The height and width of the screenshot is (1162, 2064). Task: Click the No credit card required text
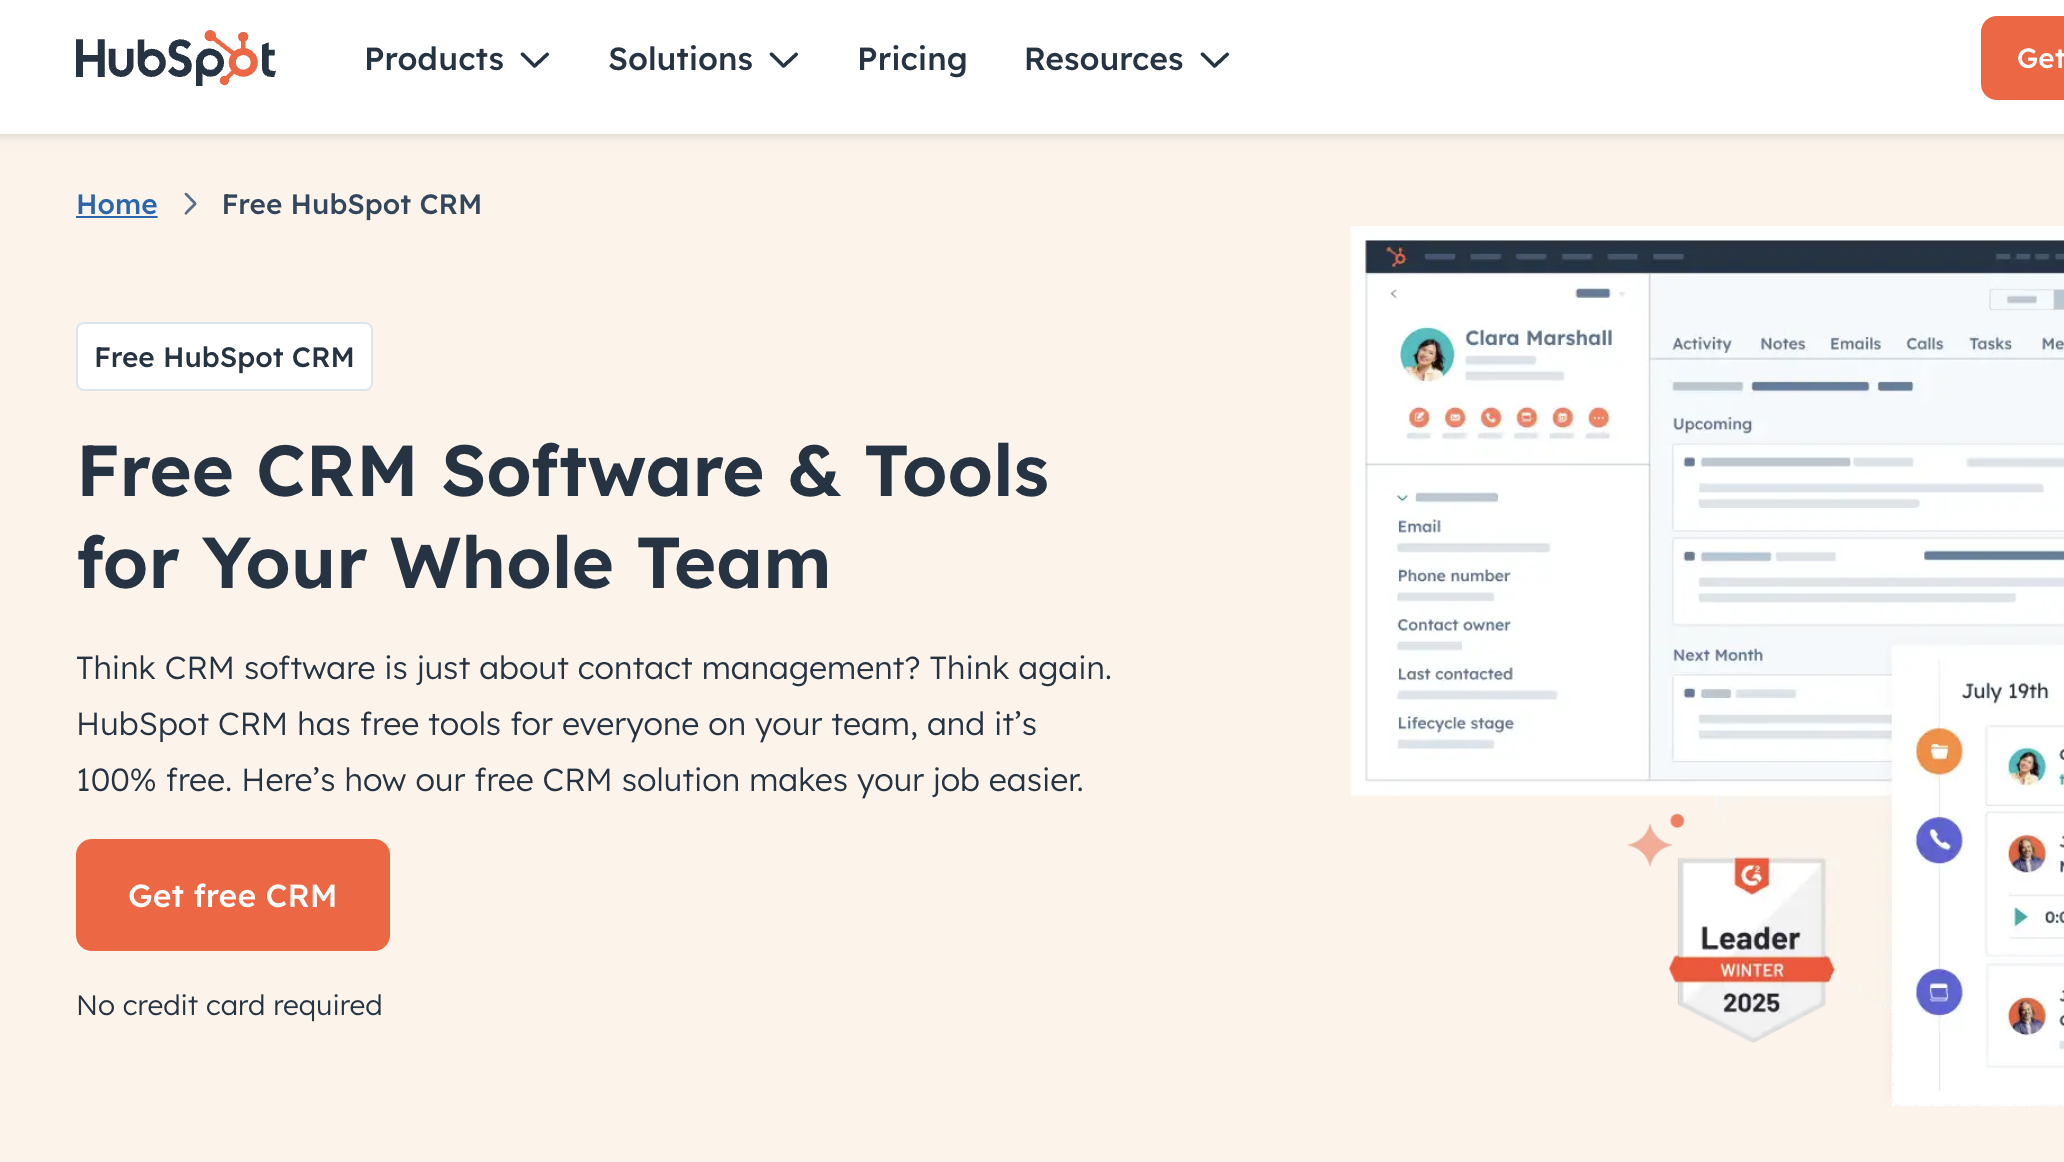[229, 1005]
